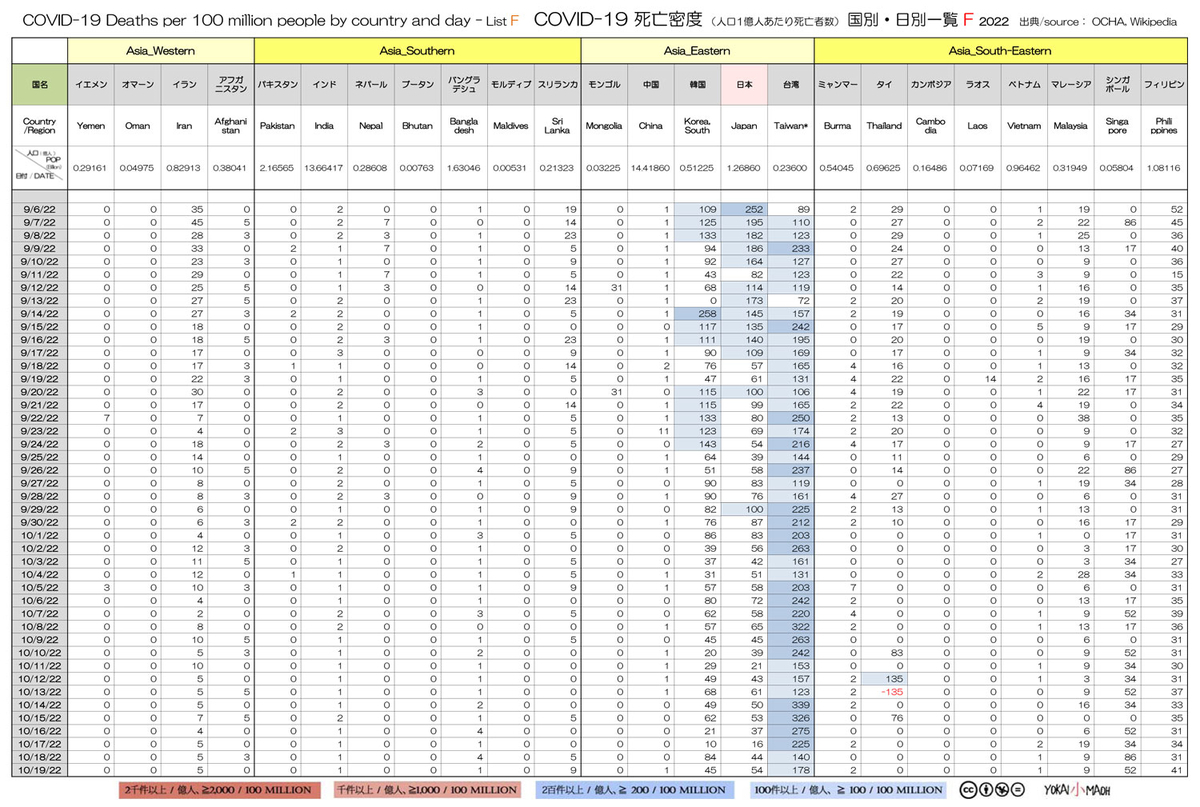Click the China column label
Screen dimensions: 1200x807
651,127
